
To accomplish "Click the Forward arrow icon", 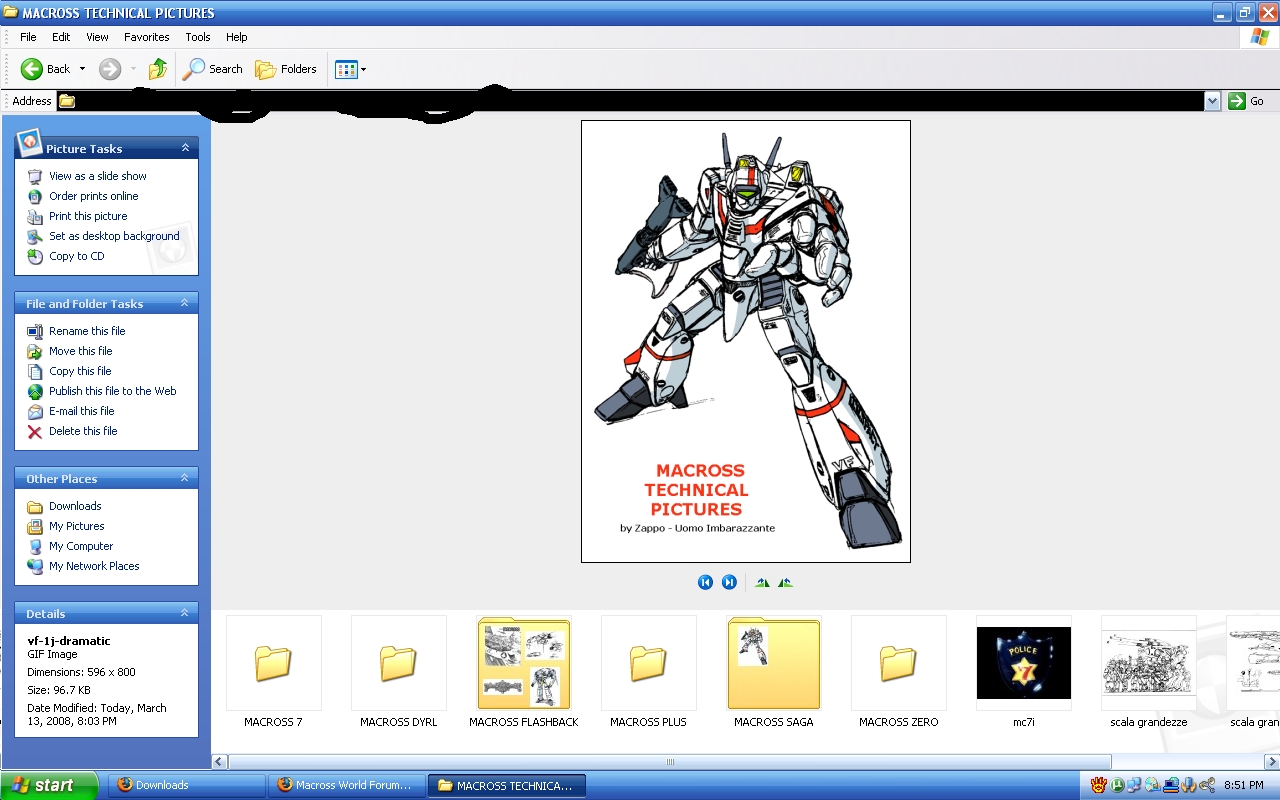I will (x=110, y=69).
